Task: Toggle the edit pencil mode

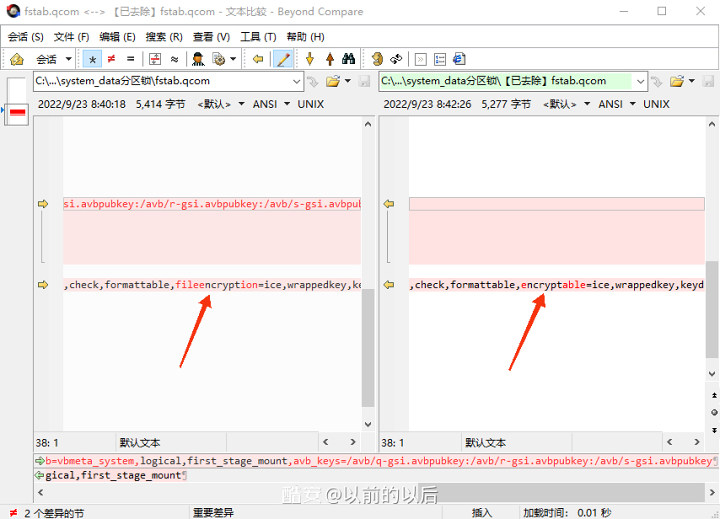Action: 283,59
